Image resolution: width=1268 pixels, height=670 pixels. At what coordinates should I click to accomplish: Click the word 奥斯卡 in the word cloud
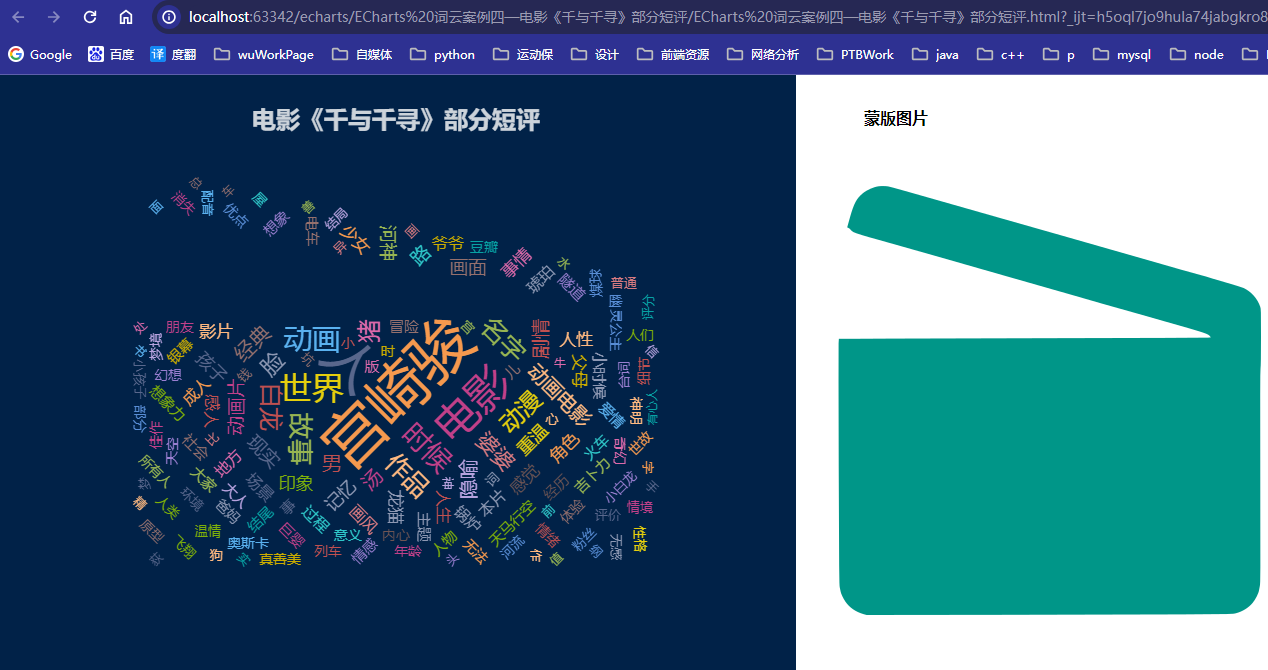click(248, 543)
